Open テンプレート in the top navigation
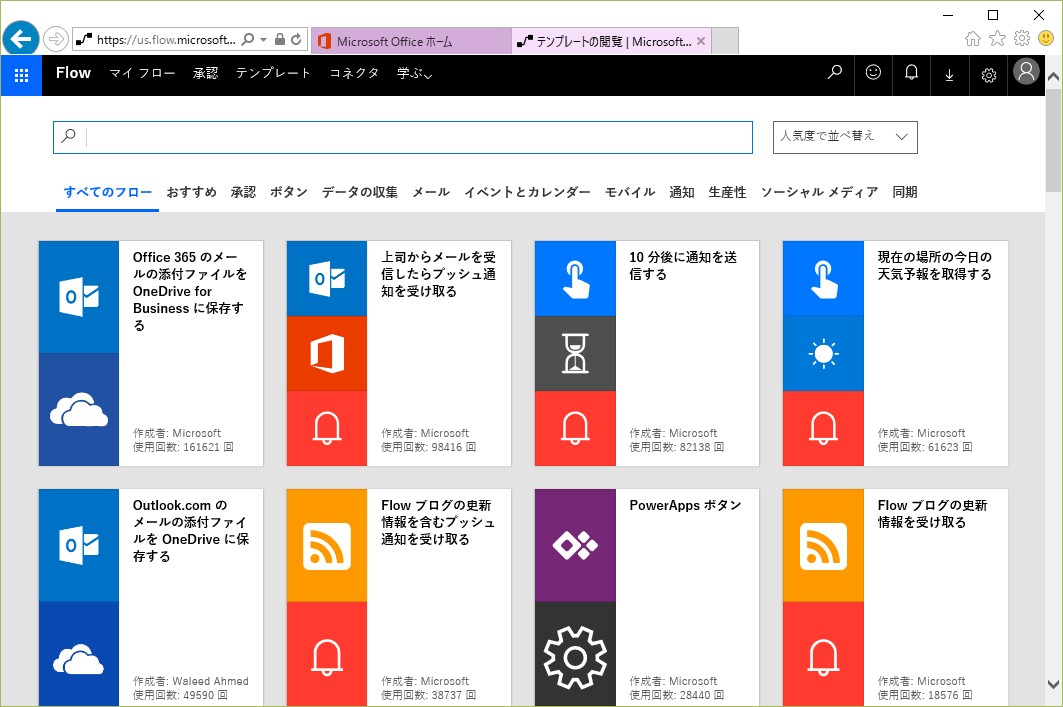 [273, 73]
